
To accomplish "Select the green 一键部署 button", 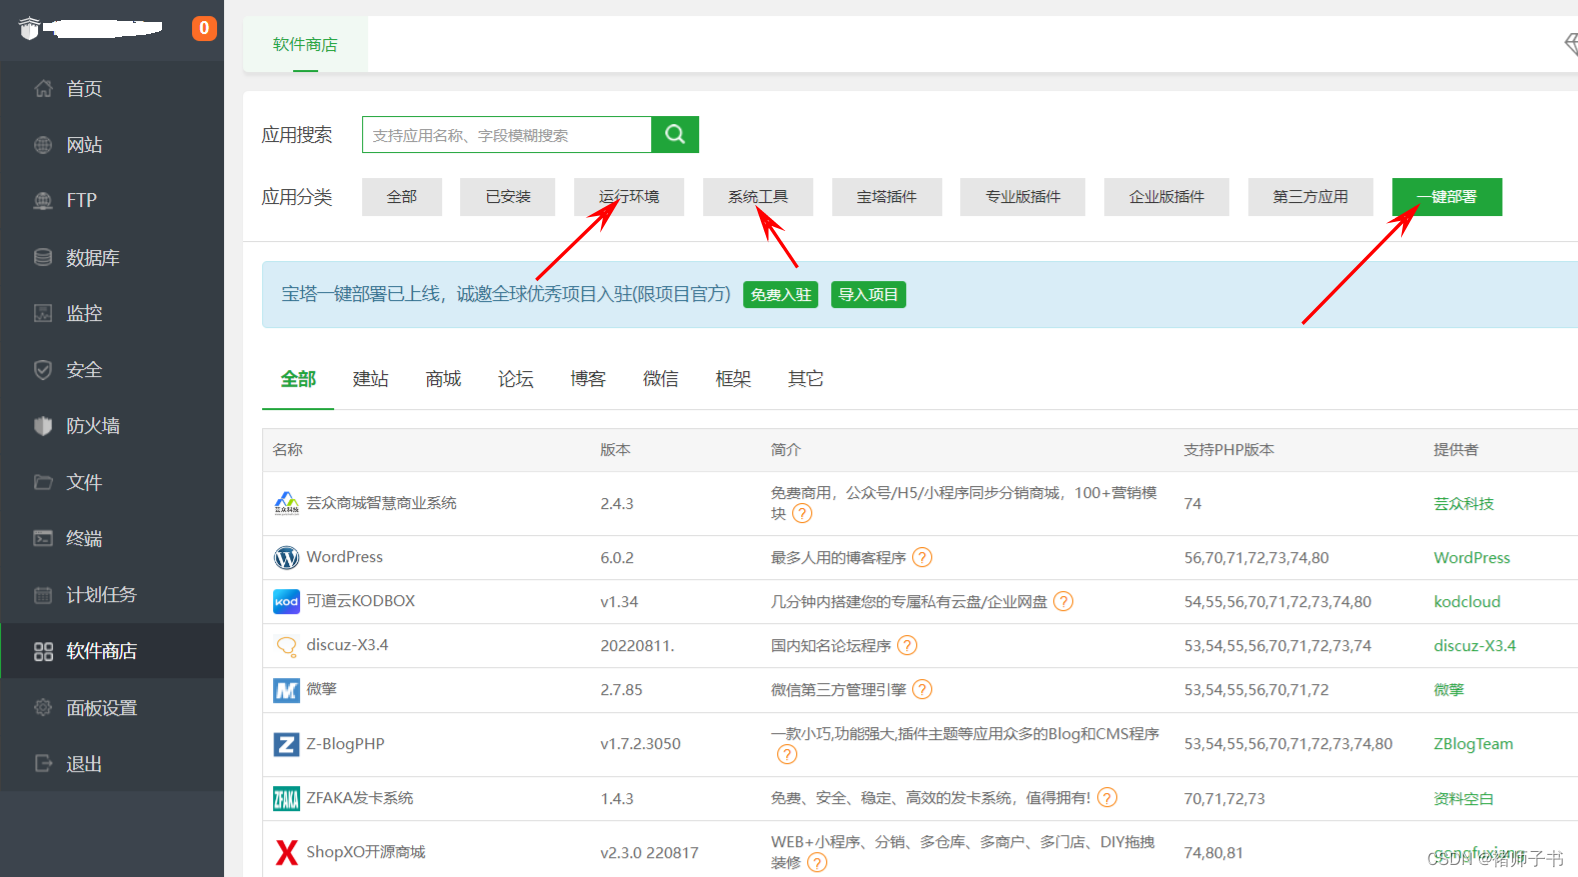I will click(x=1447, y=197).
